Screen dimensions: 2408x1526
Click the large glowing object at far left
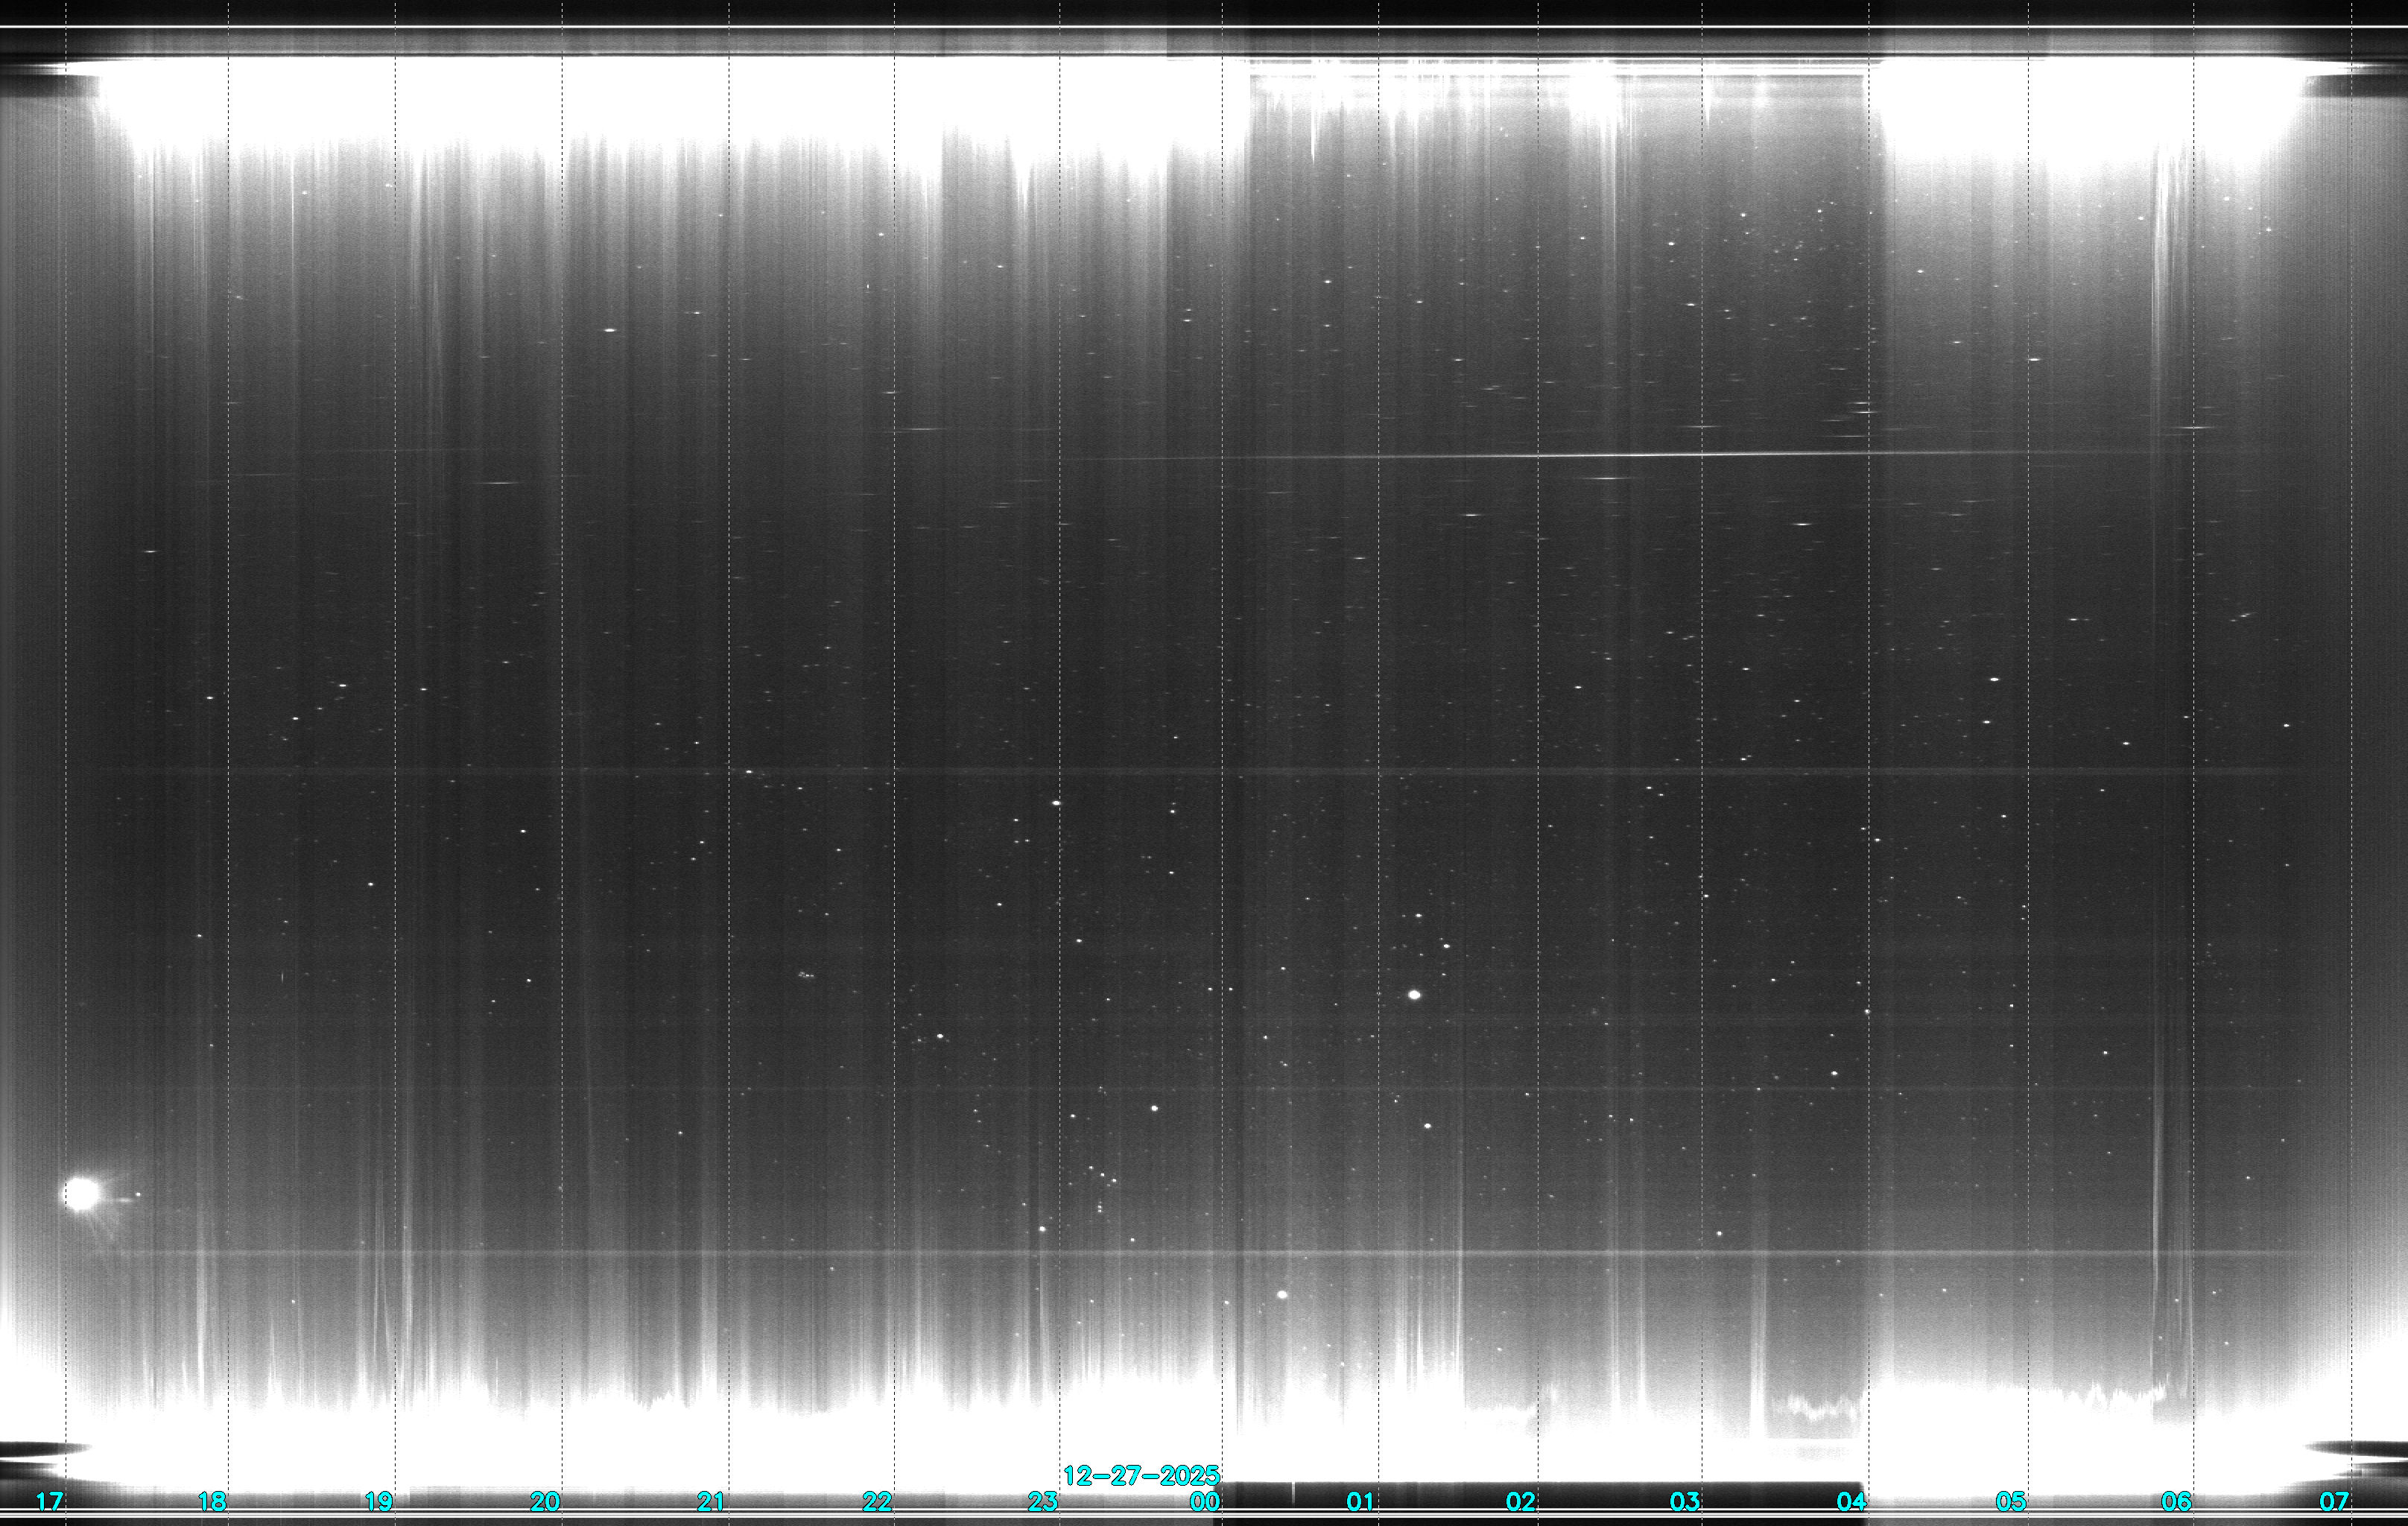[82, 1193]
